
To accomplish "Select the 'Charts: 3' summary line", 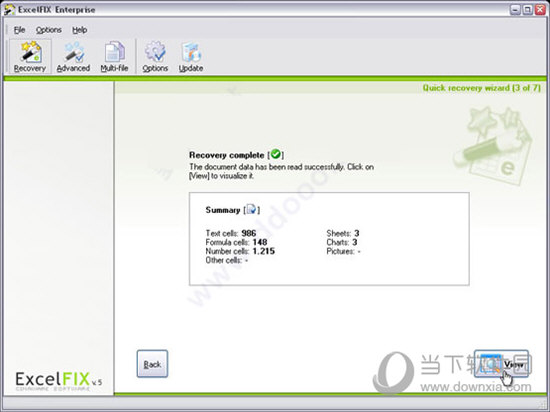I will 342,242.
